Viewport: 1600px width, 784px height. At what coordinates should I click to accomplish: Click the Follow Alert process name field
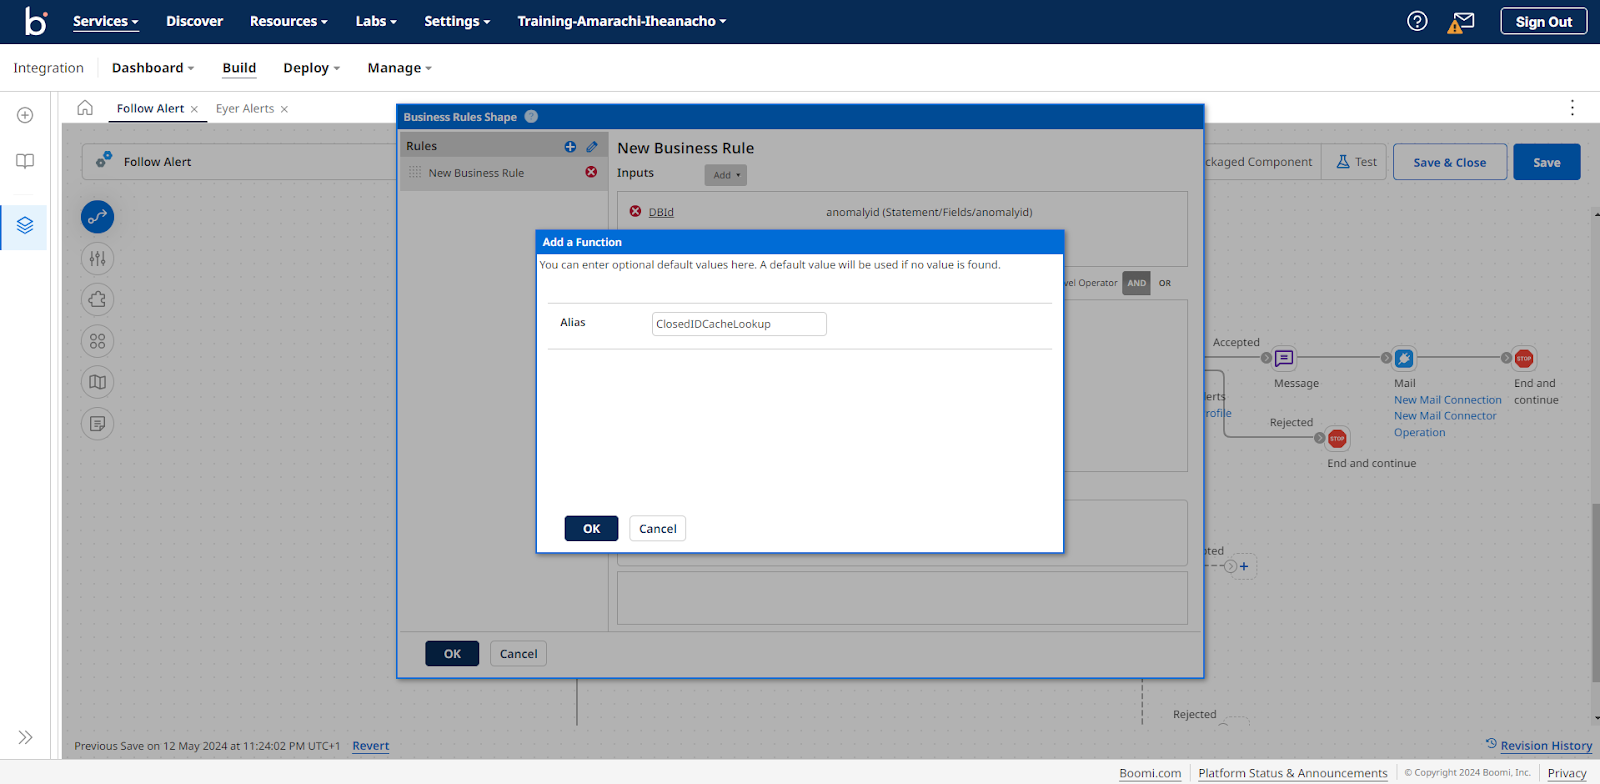[x=240, y=162]
